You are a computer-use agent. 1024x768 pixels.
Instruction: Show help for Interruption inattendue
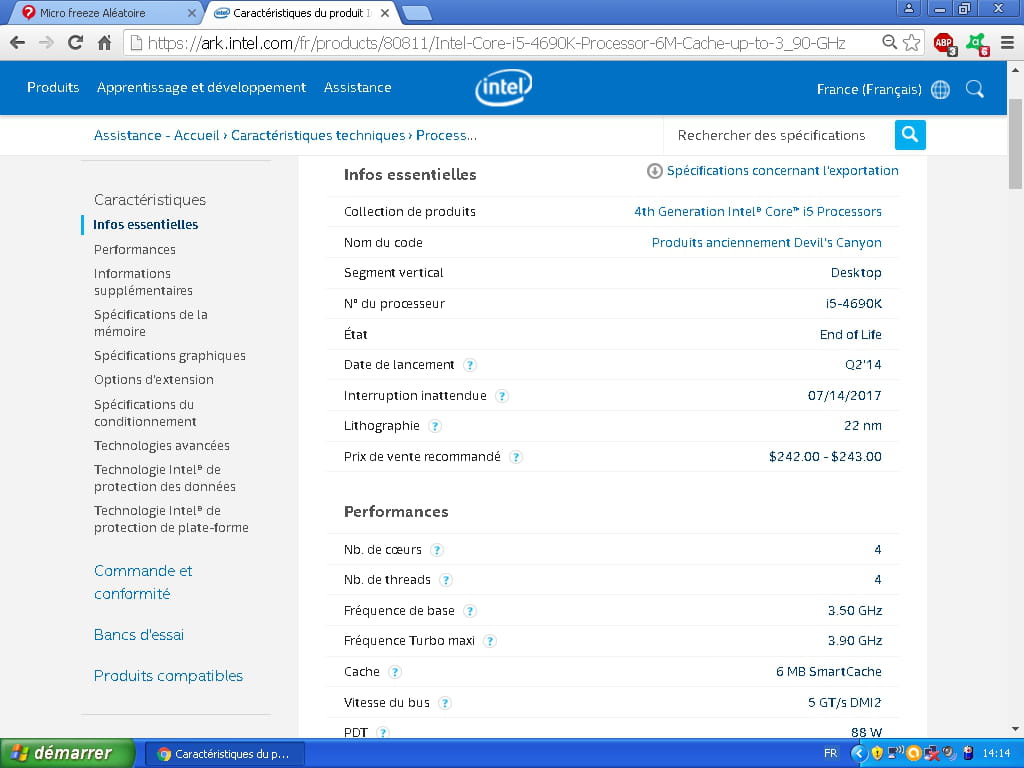pyautogui.click(x=502, y=396)
